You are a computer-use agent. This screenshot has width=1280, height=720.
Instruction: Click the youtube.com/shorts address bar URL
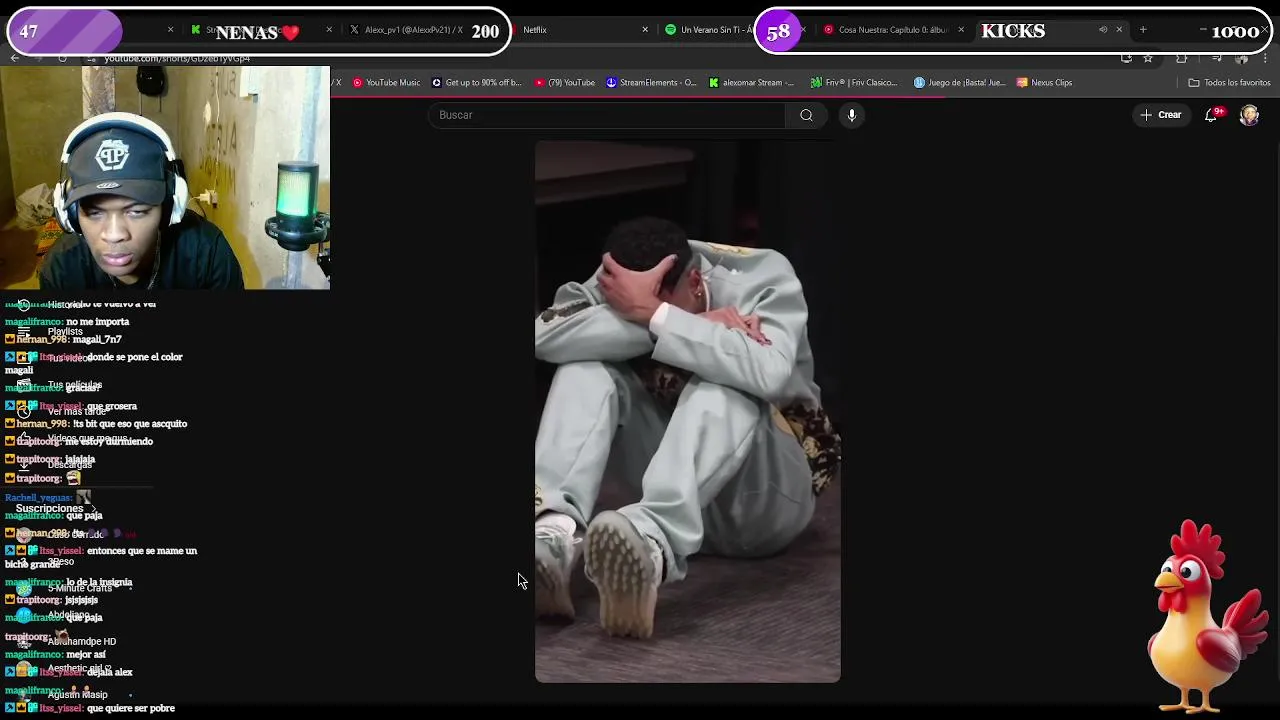pyautogui.click(x=177, y=58)
